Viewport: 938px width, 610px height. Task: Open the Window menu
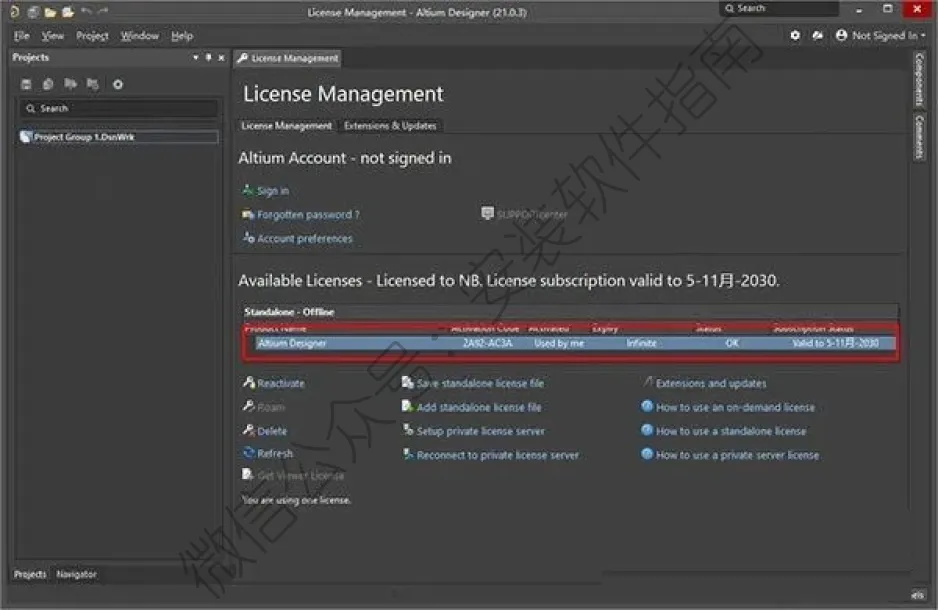tap(139, 36)
